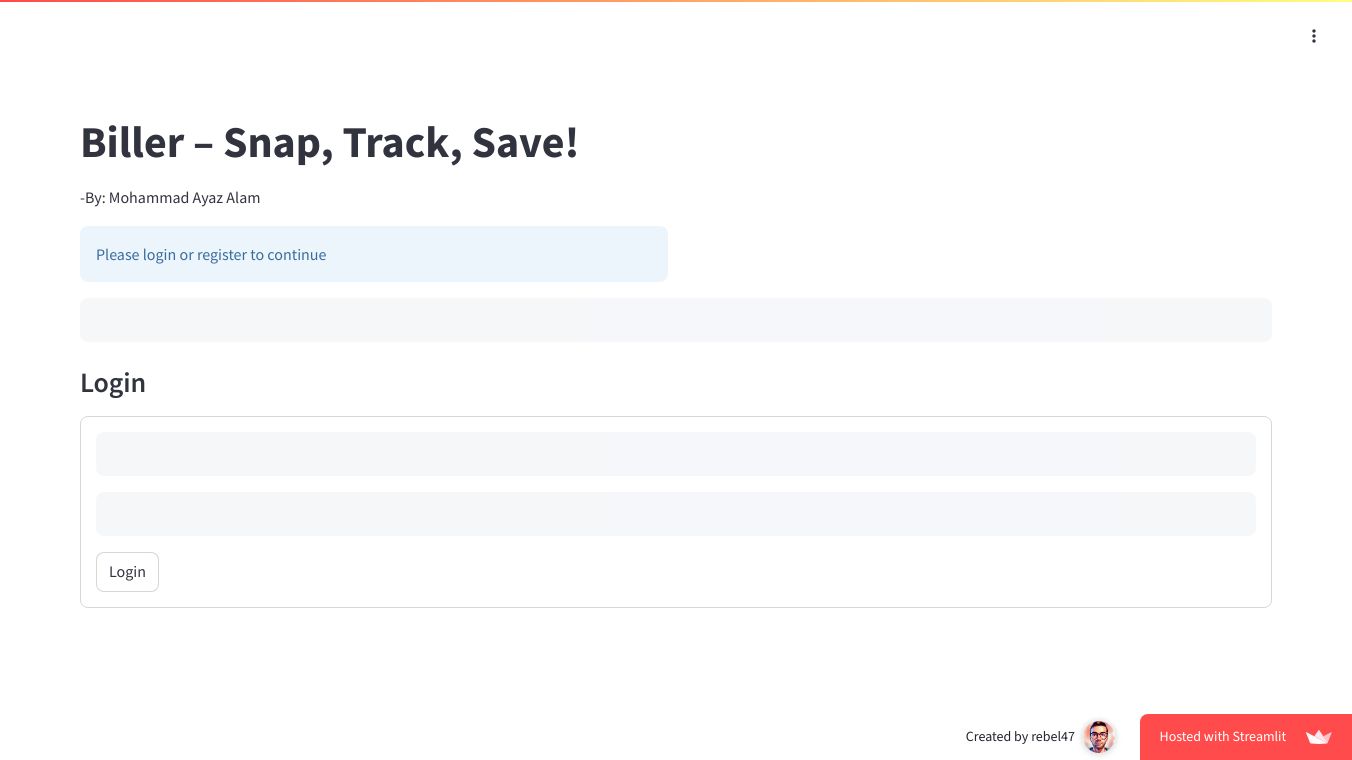Click the rebel47 creator avatar
The height and width of the screenshot is (760, 1352).
click(1099, 737)
